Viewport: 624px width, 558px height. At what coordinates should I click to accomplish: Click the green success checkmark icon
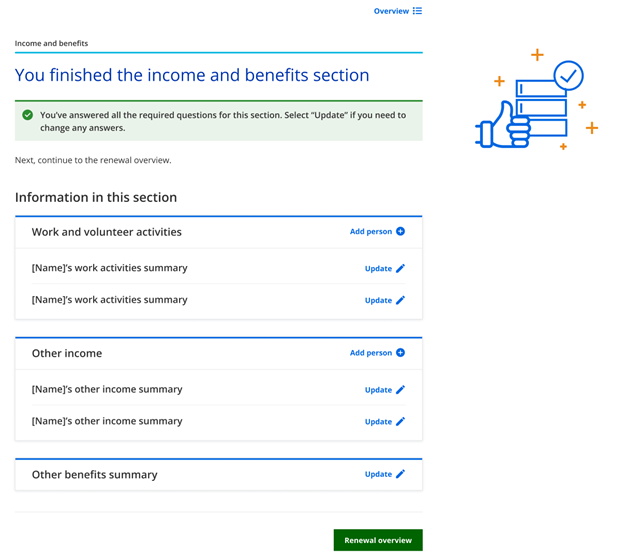click(28, 115)
